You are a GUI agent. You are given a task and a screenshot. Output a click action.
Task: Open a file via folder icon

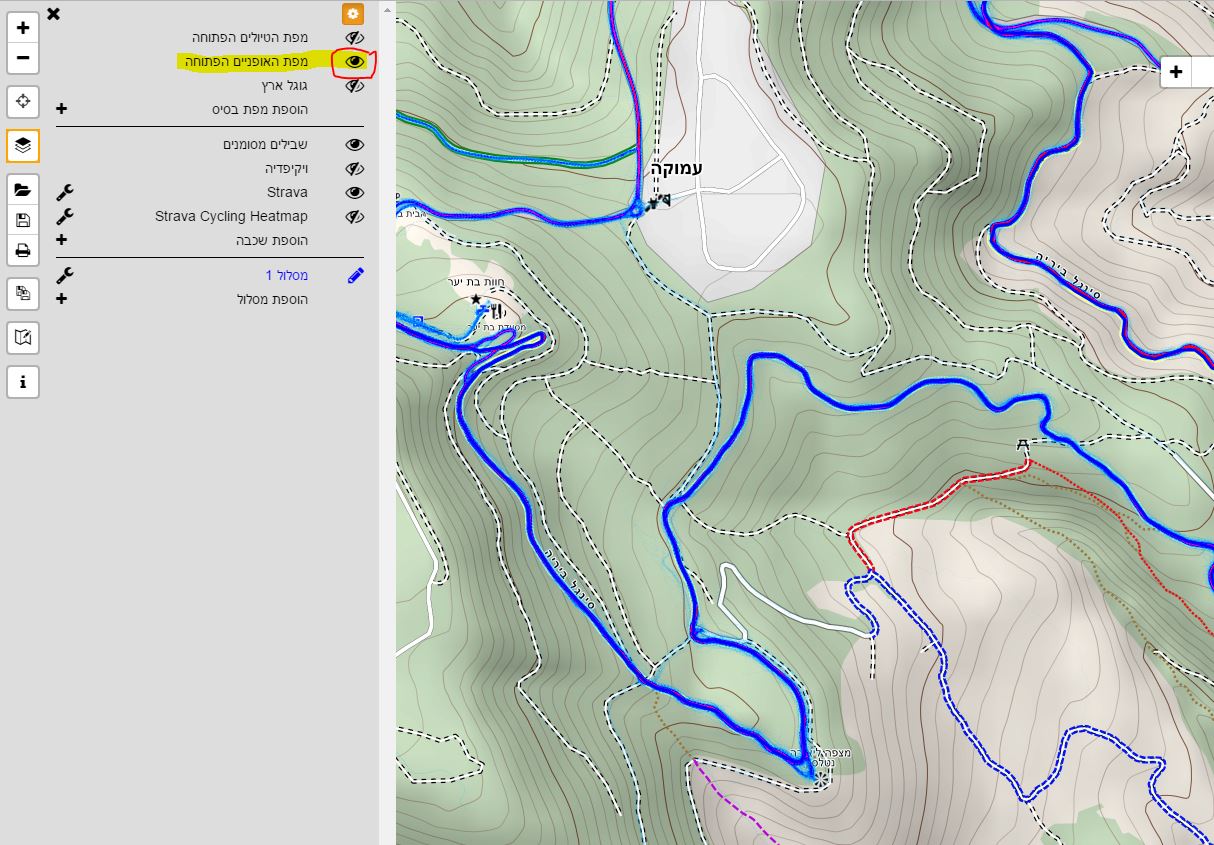pos(23,190)
